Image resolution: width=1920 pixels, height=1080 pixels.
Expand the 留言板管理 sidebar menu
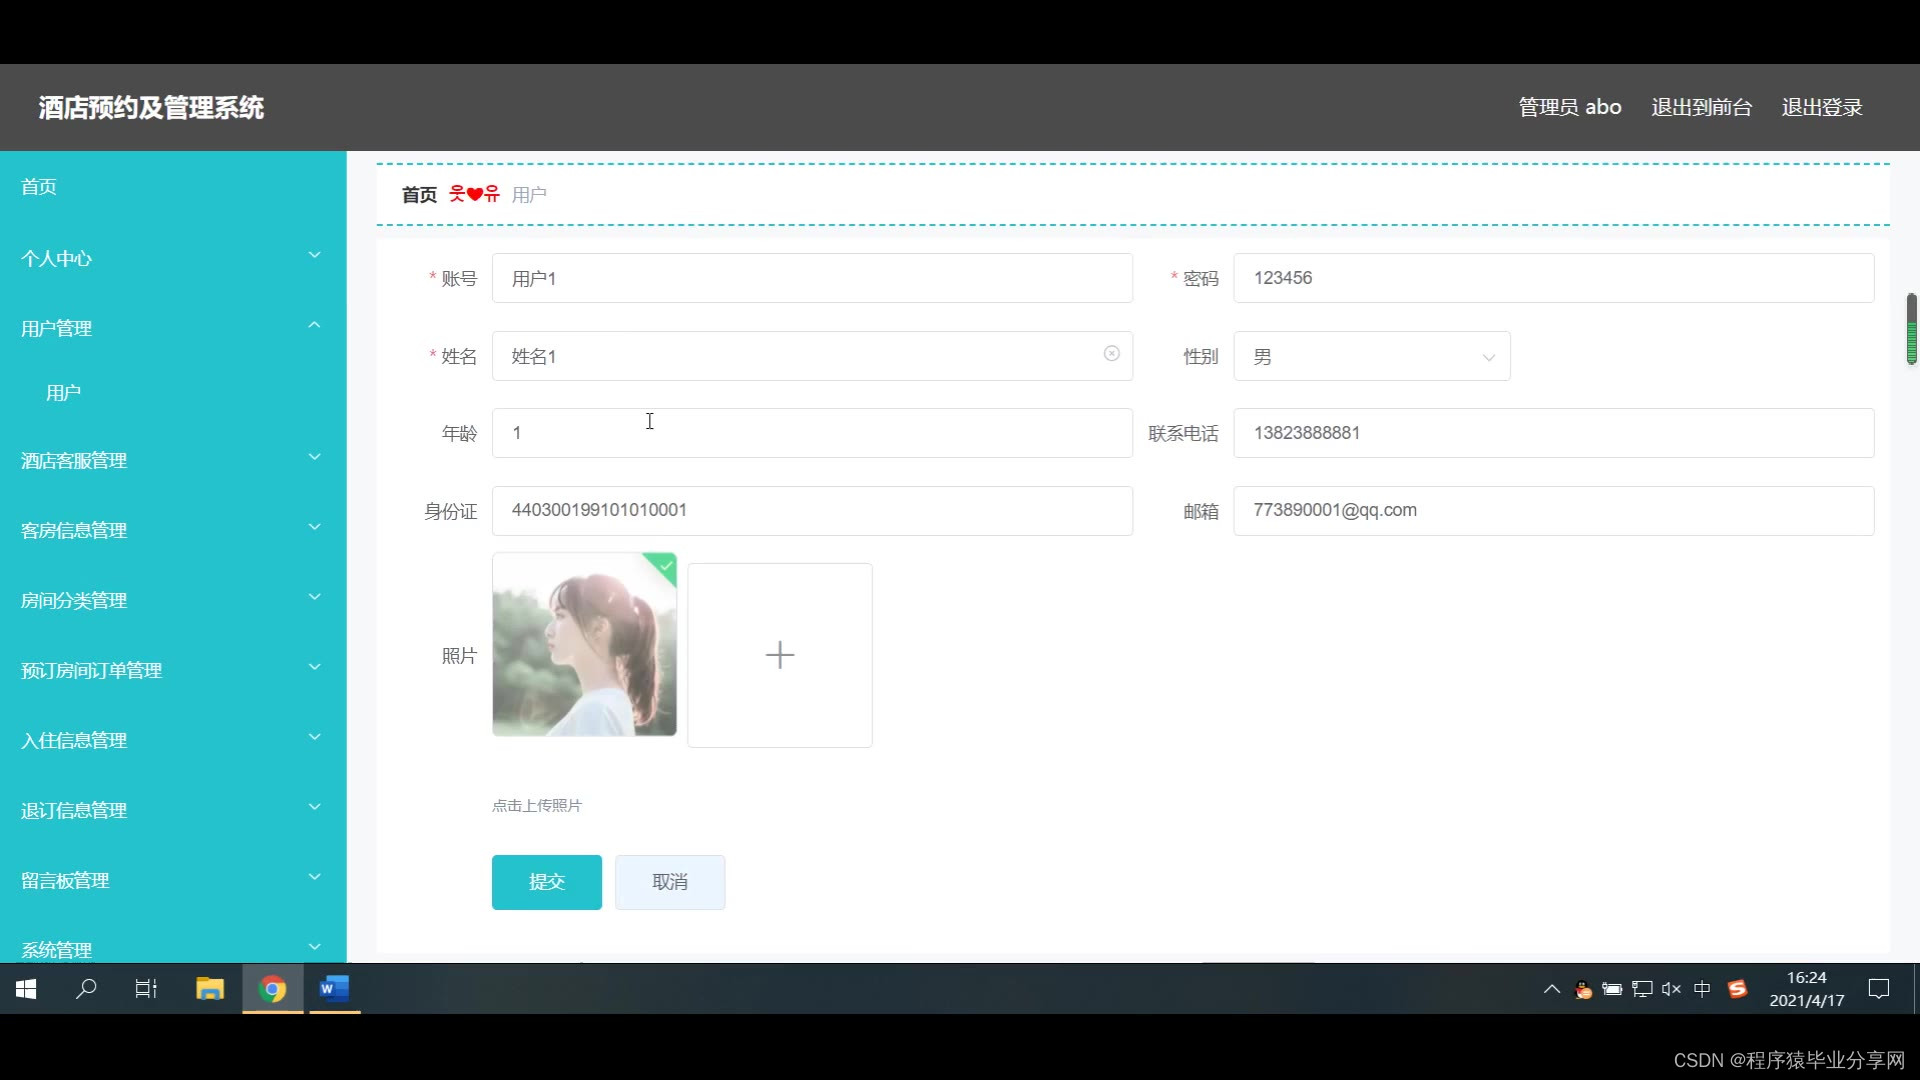point(172,880)
